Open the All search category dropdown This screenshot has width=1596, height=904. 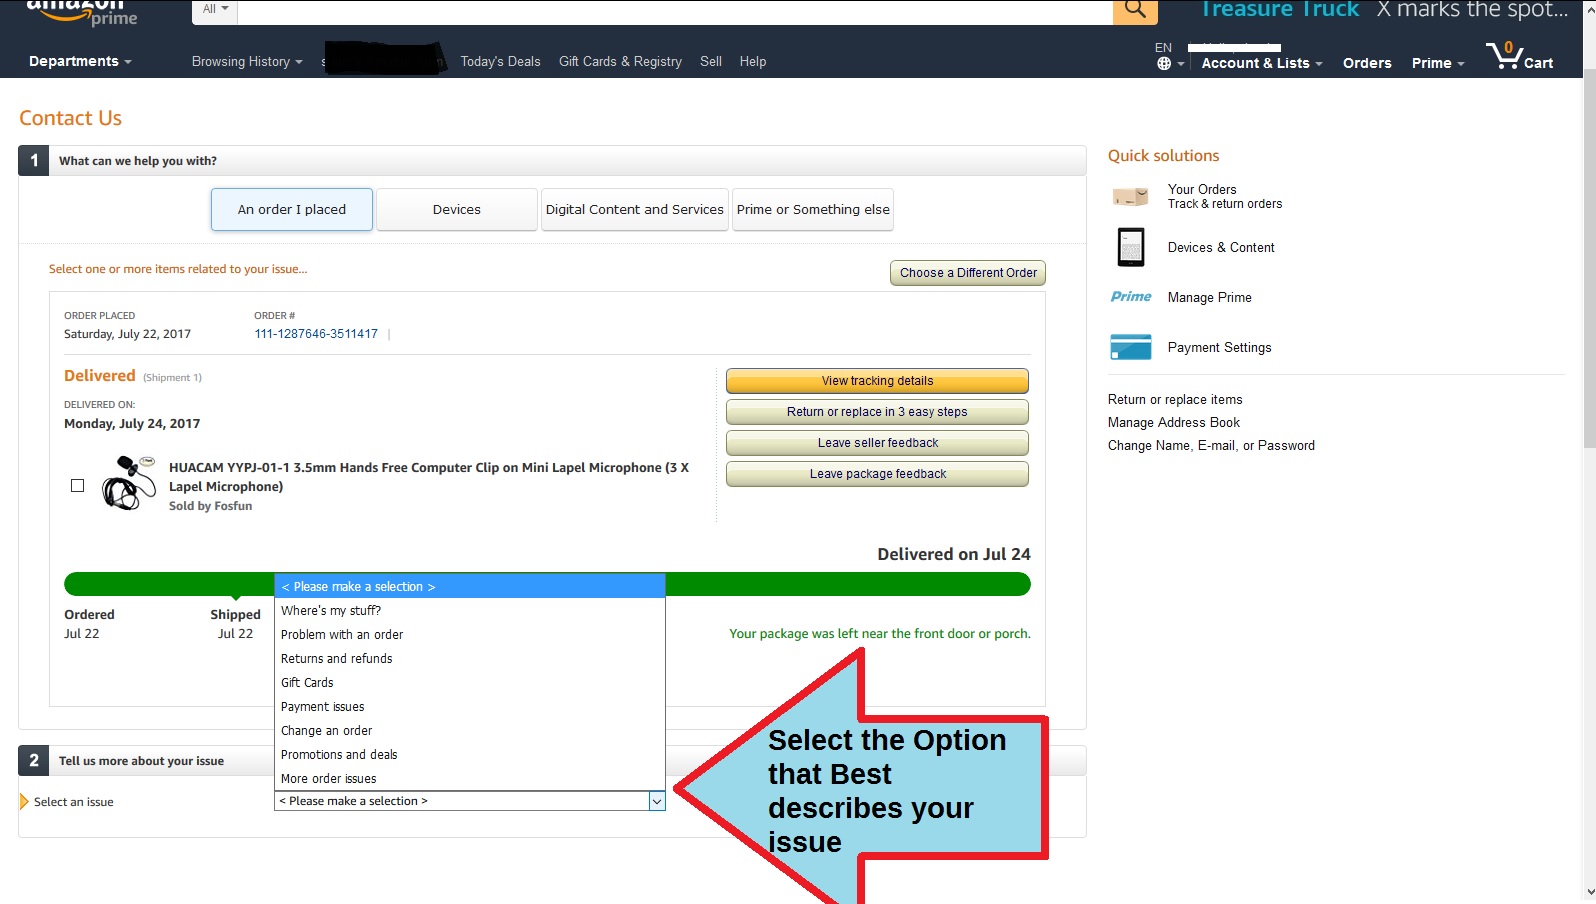tap(215, 10)
